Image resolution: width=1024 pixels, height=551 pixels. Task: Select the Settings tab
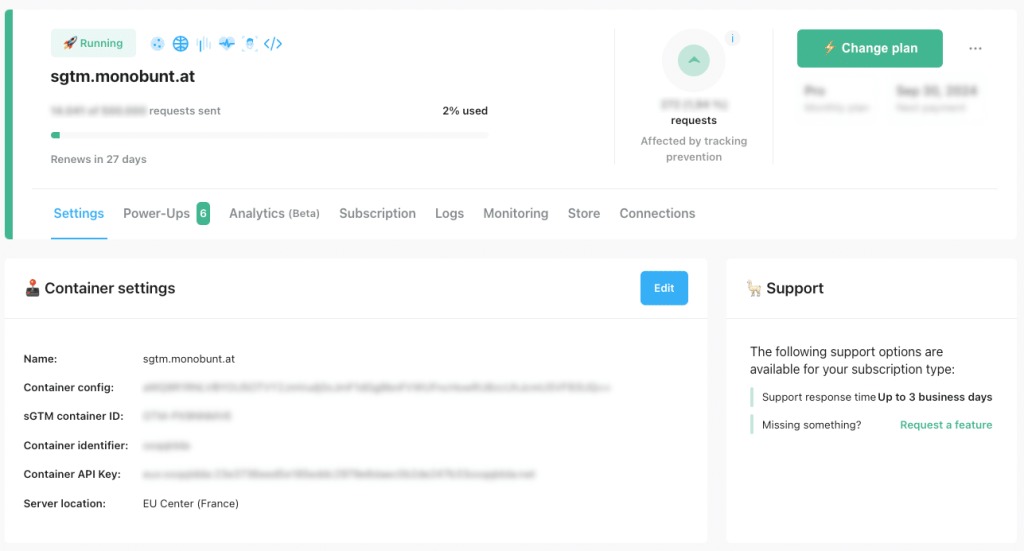[x=79, y=213]
